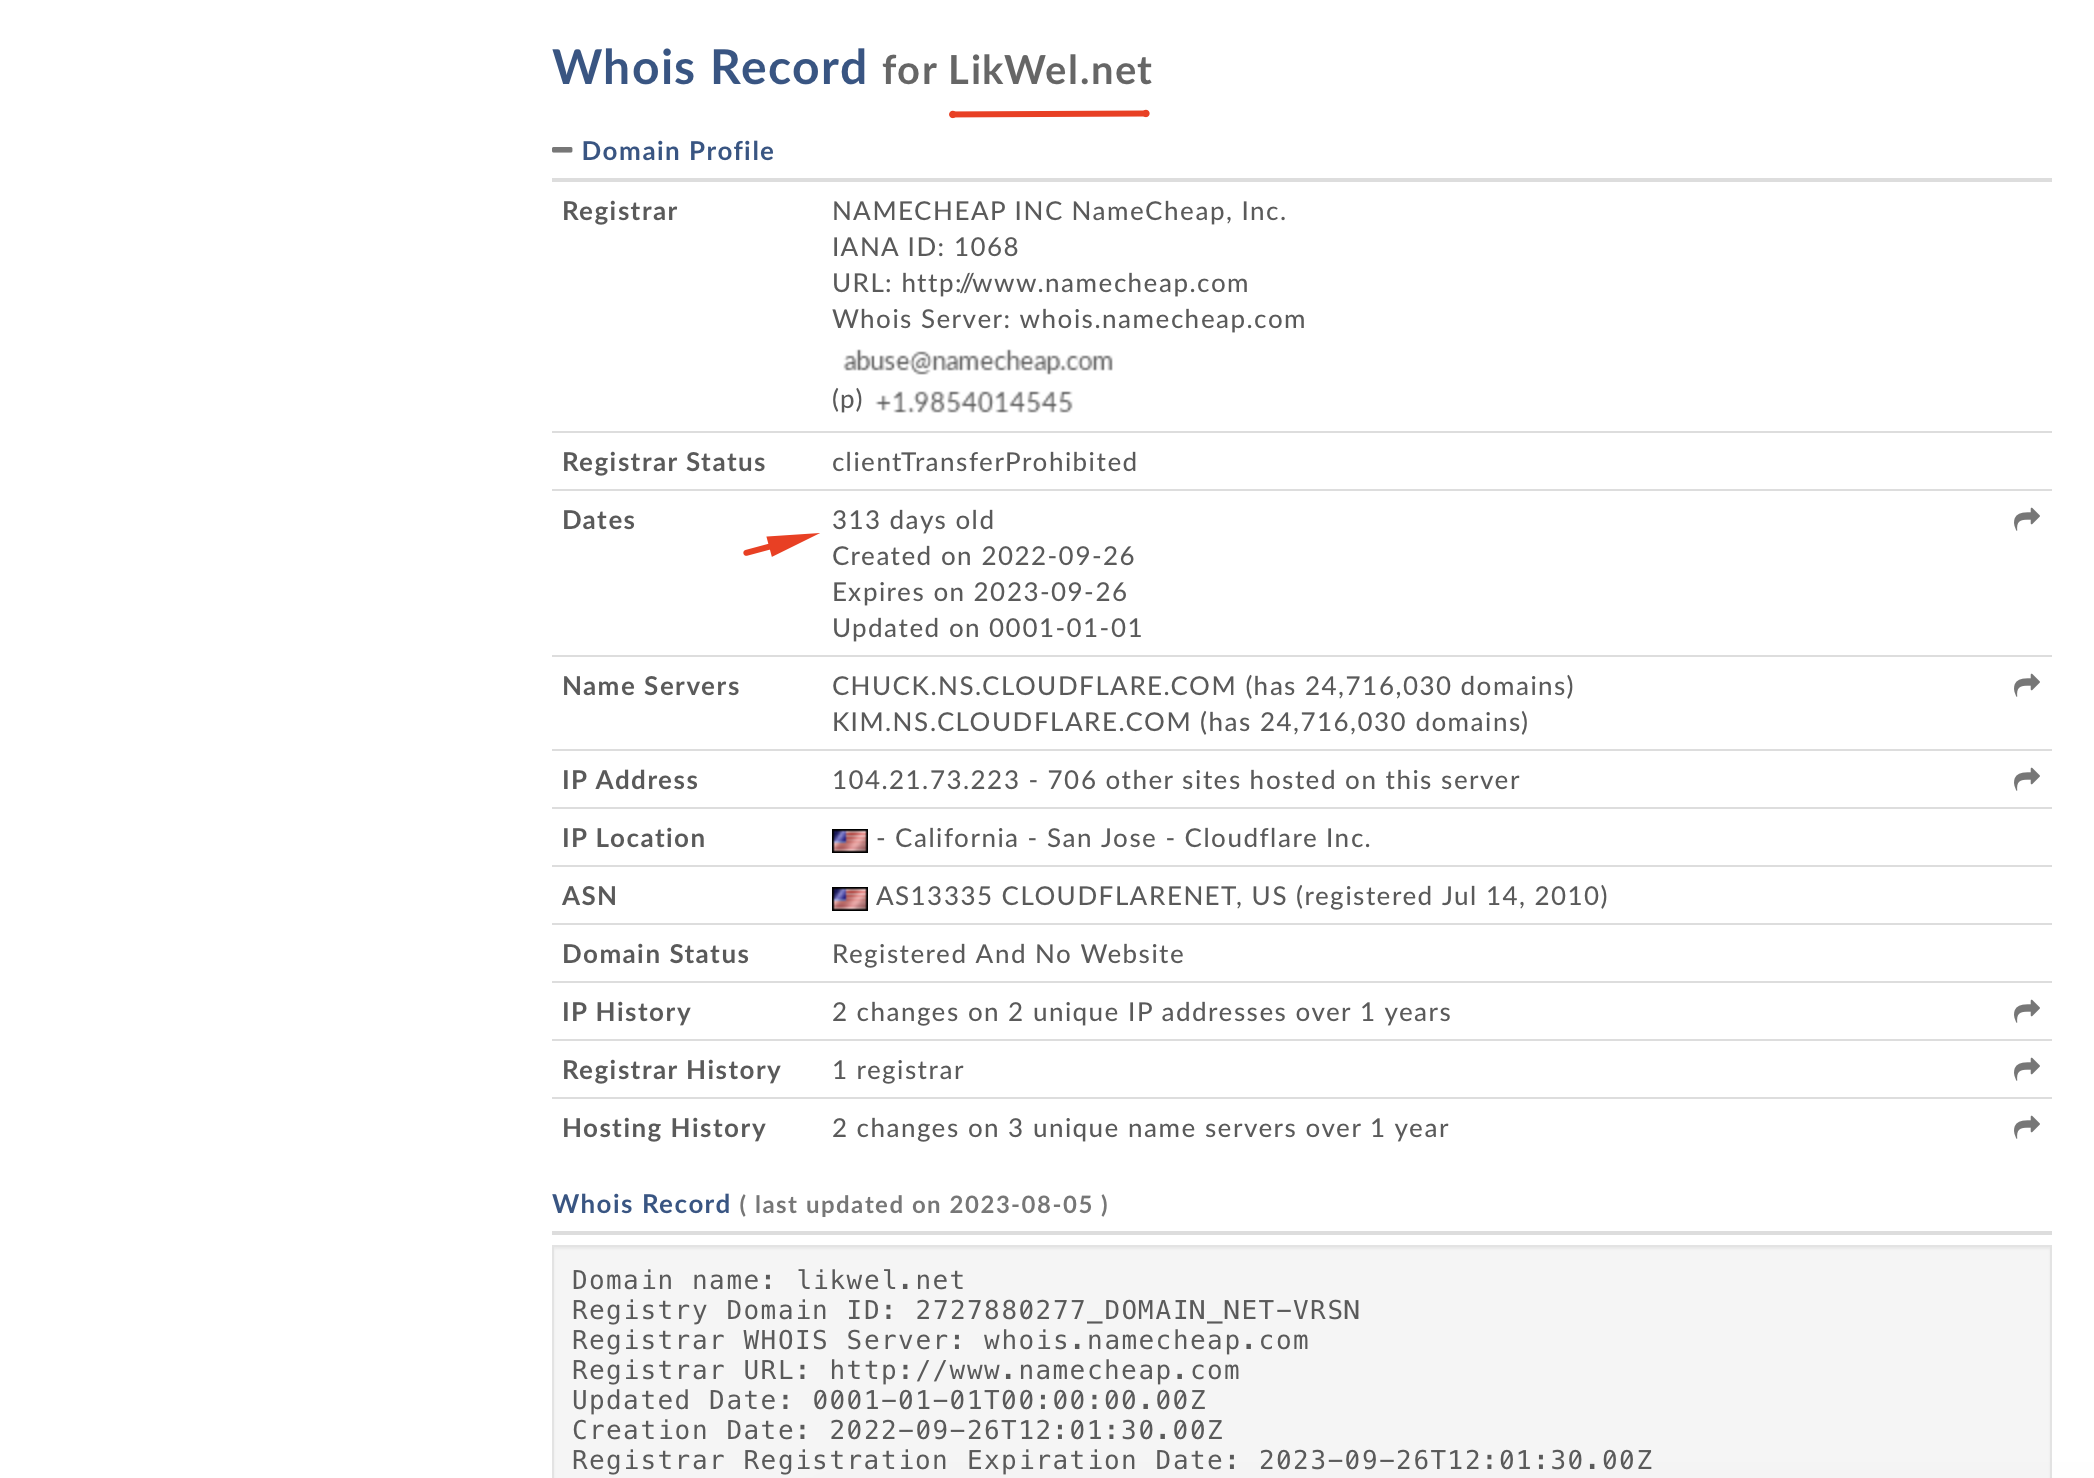Click US flag icon in IP Location row
The height and width of the screenshot is (1478, 2094).
(x=849, y=840)
